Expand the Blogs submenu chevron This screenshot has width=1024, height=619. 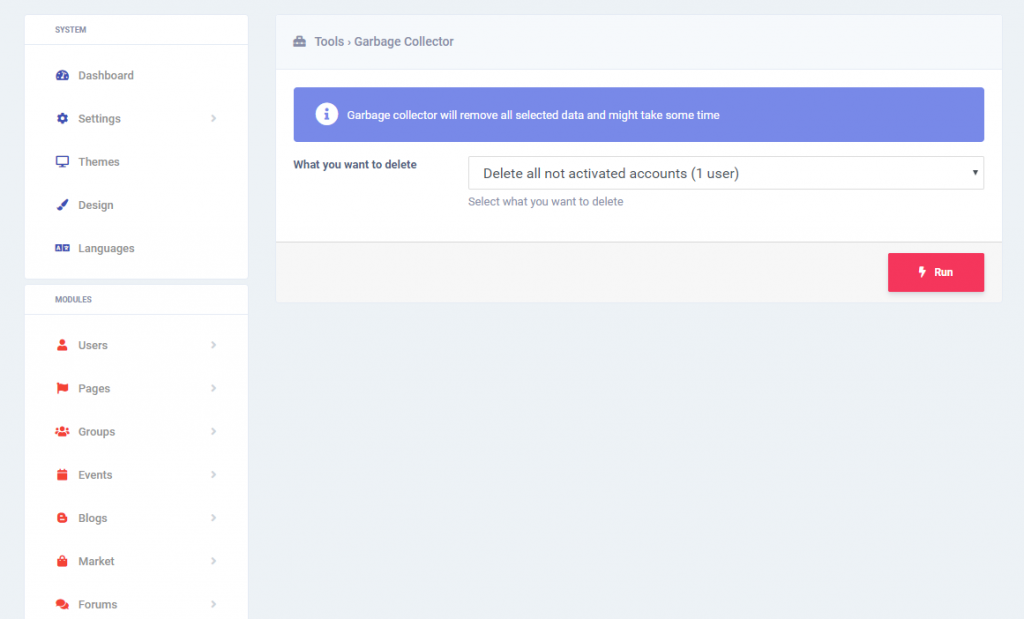[x=214, y=518]
